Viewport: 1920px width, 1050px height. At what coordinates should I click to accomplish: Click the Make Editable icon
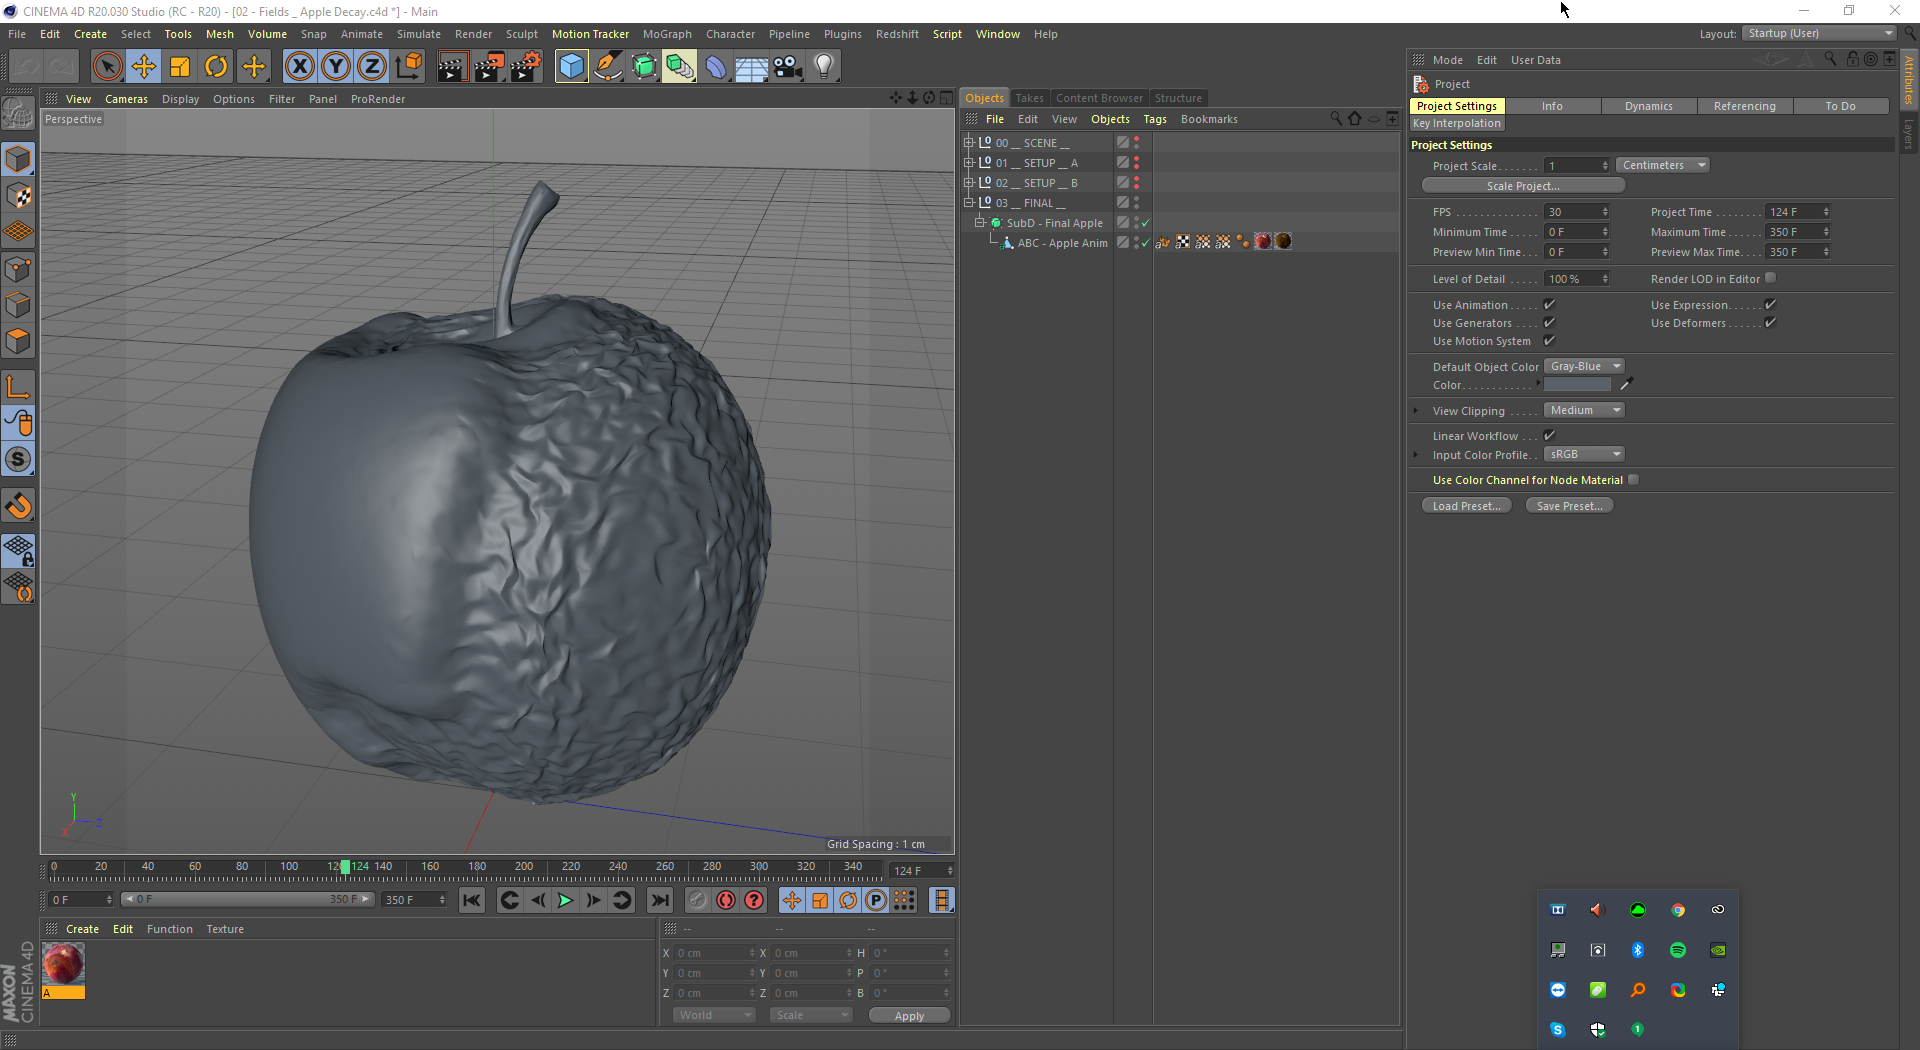[18, 114]
